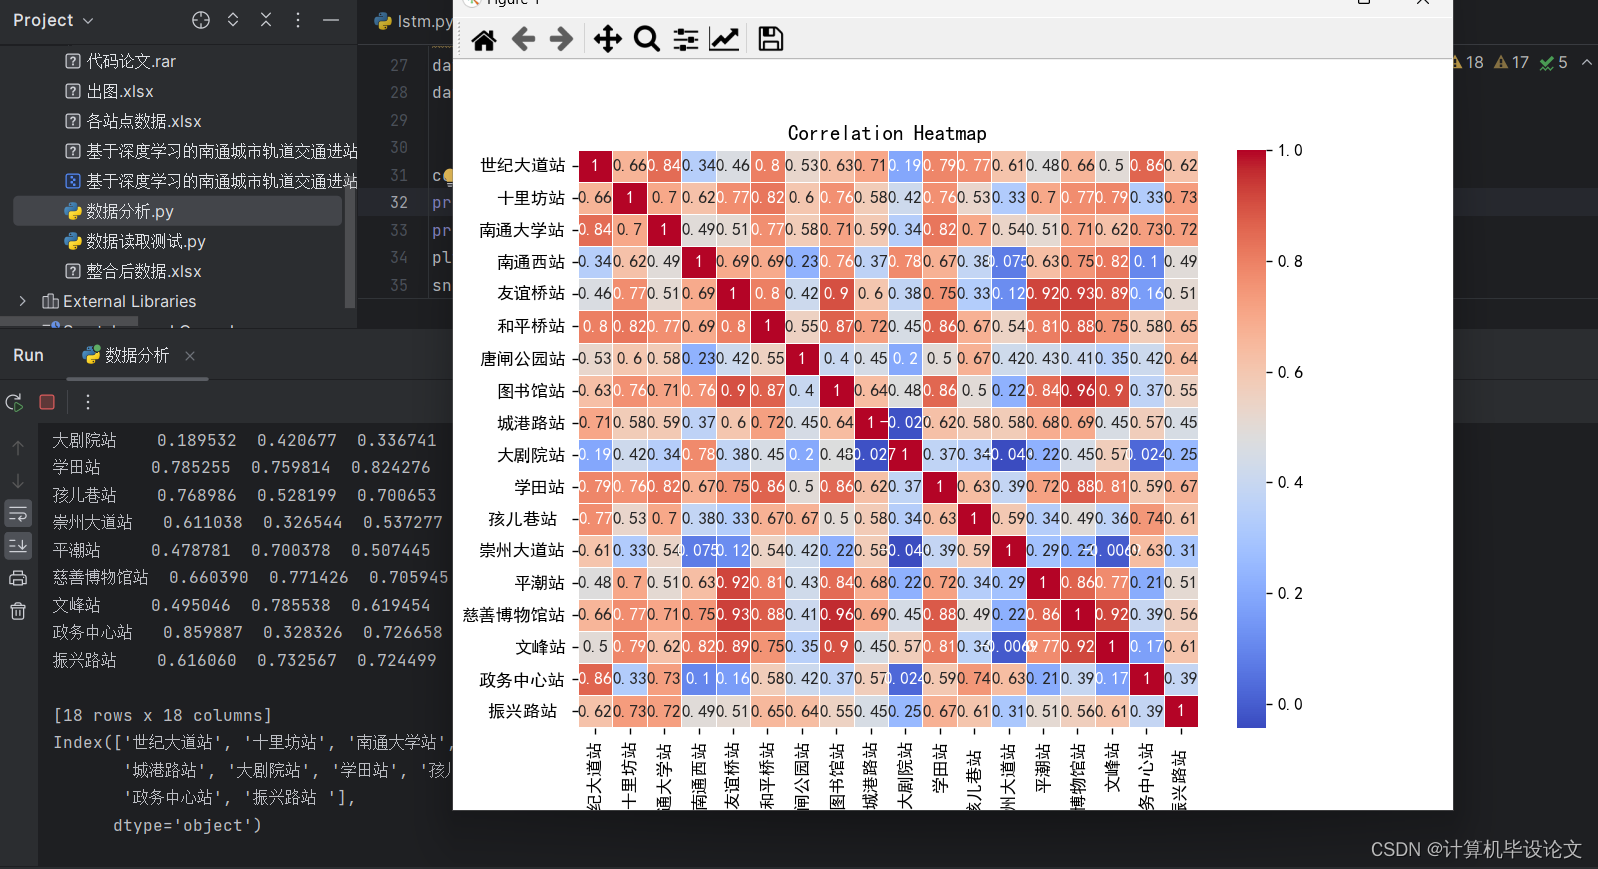Image resolution: width=1598 pixels, height=869 pixels.
Task: Open the Project view dropdown
Action: (x=53, y=20)
